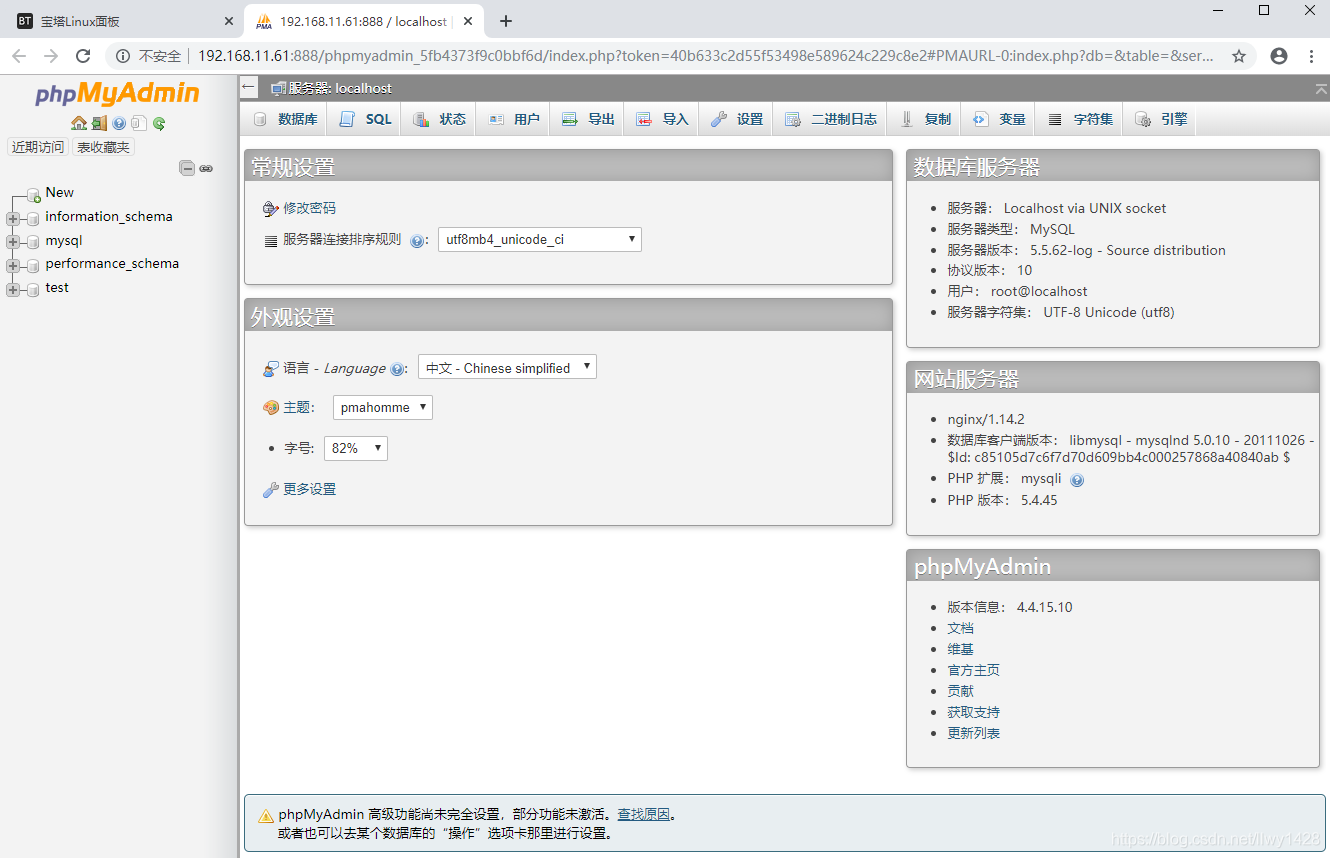The width and height of the screenshot is (1330, 858).
Task: Open the 维基 wiki link
Action: pos(960,649)
